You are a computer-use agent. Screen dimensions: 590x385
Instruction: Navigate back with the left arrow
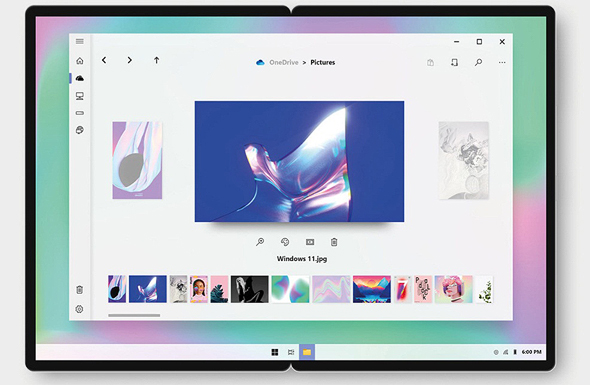pos(104,60)
